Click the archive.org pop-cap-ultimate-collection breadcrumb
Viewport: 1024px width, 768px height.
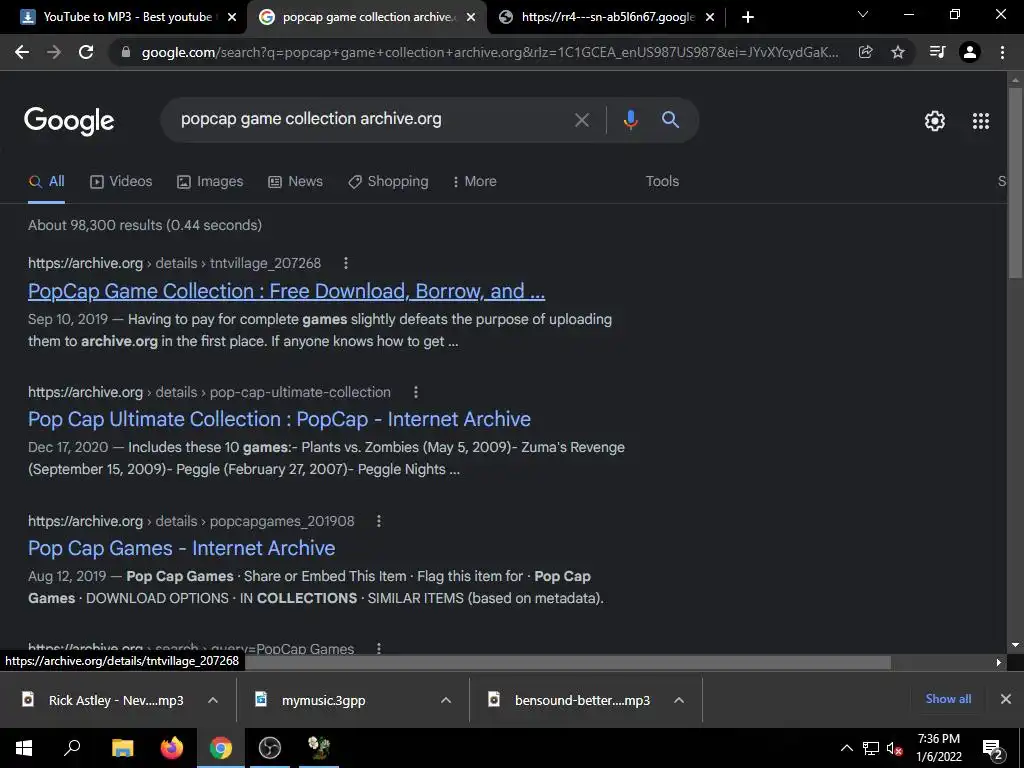tap(209, 392)
